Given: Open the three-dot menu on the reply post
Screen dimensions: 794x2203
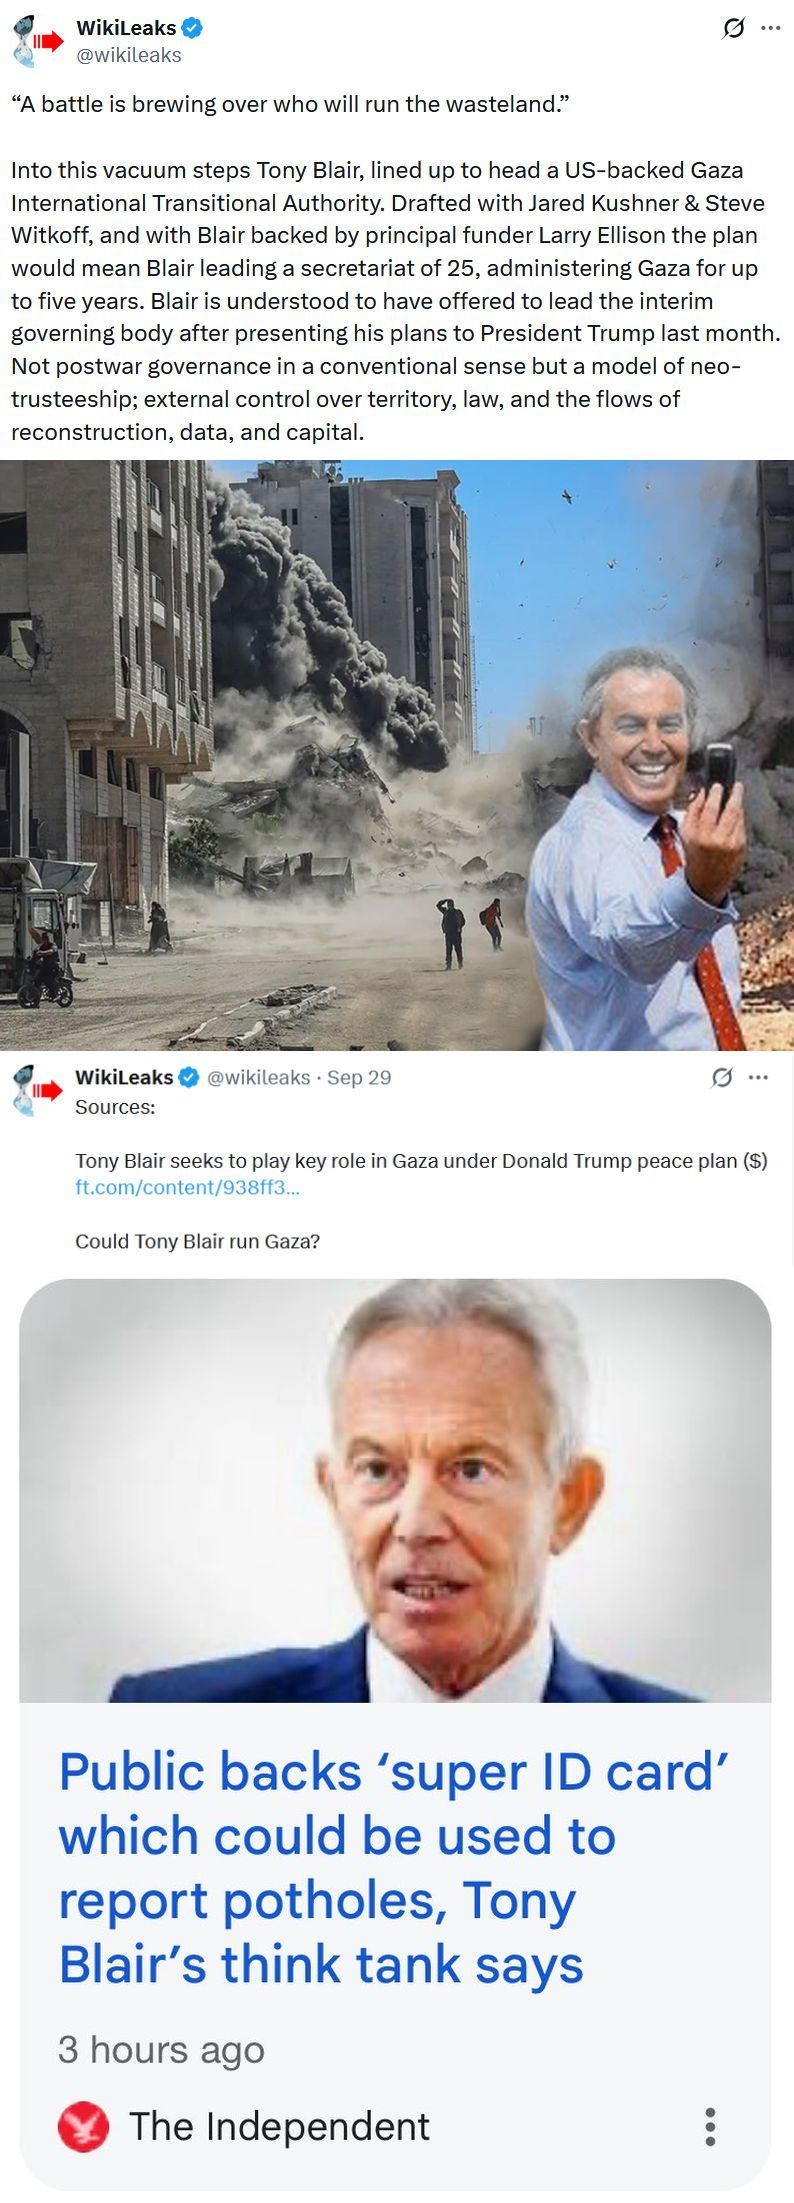Looking at the screenshot, I should [x=758, y=1077].
